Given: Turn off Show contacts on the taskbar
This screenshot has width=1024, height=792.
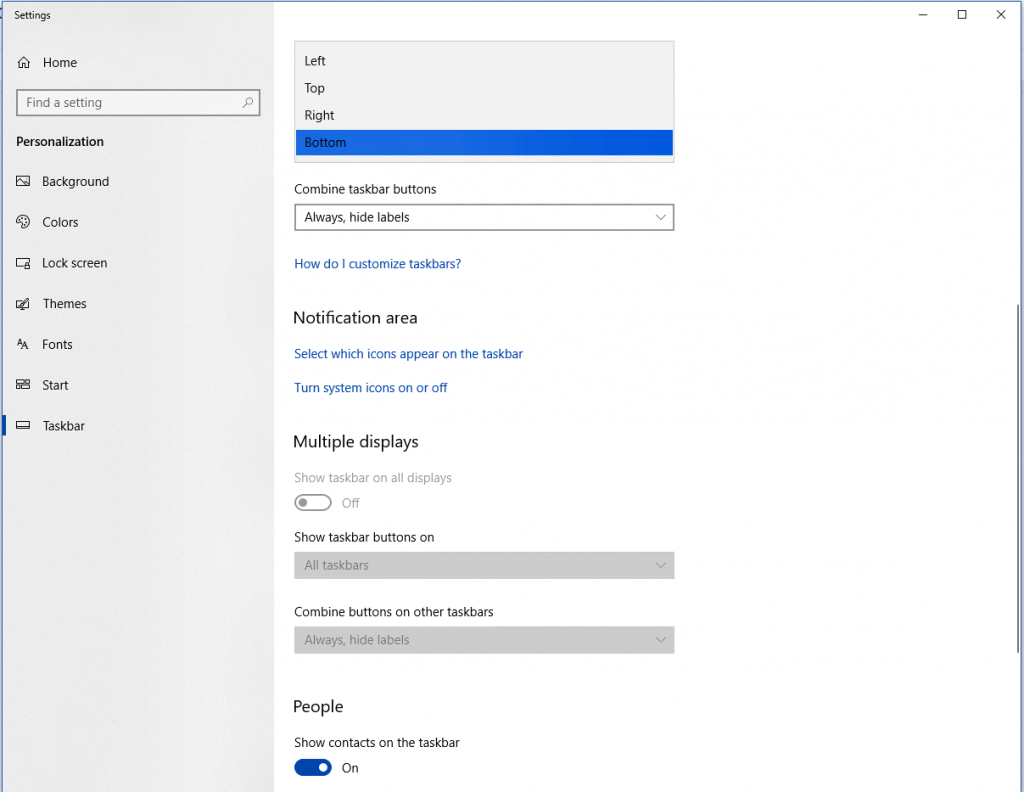Looking at the screenshot, I should click(313, 768).
